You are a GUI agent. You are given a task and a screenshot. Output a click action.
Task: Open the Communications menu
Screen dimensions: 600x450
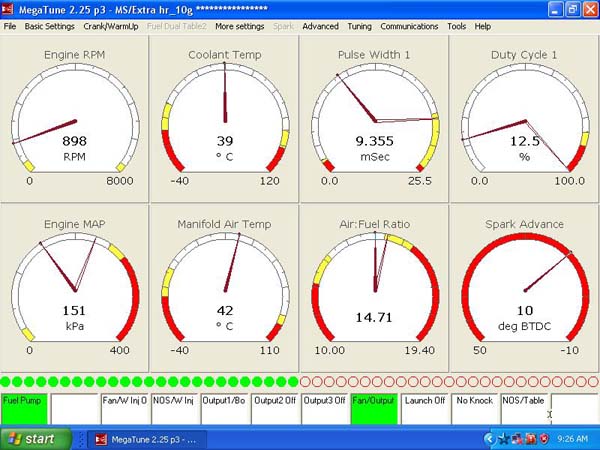click(409, 26)
